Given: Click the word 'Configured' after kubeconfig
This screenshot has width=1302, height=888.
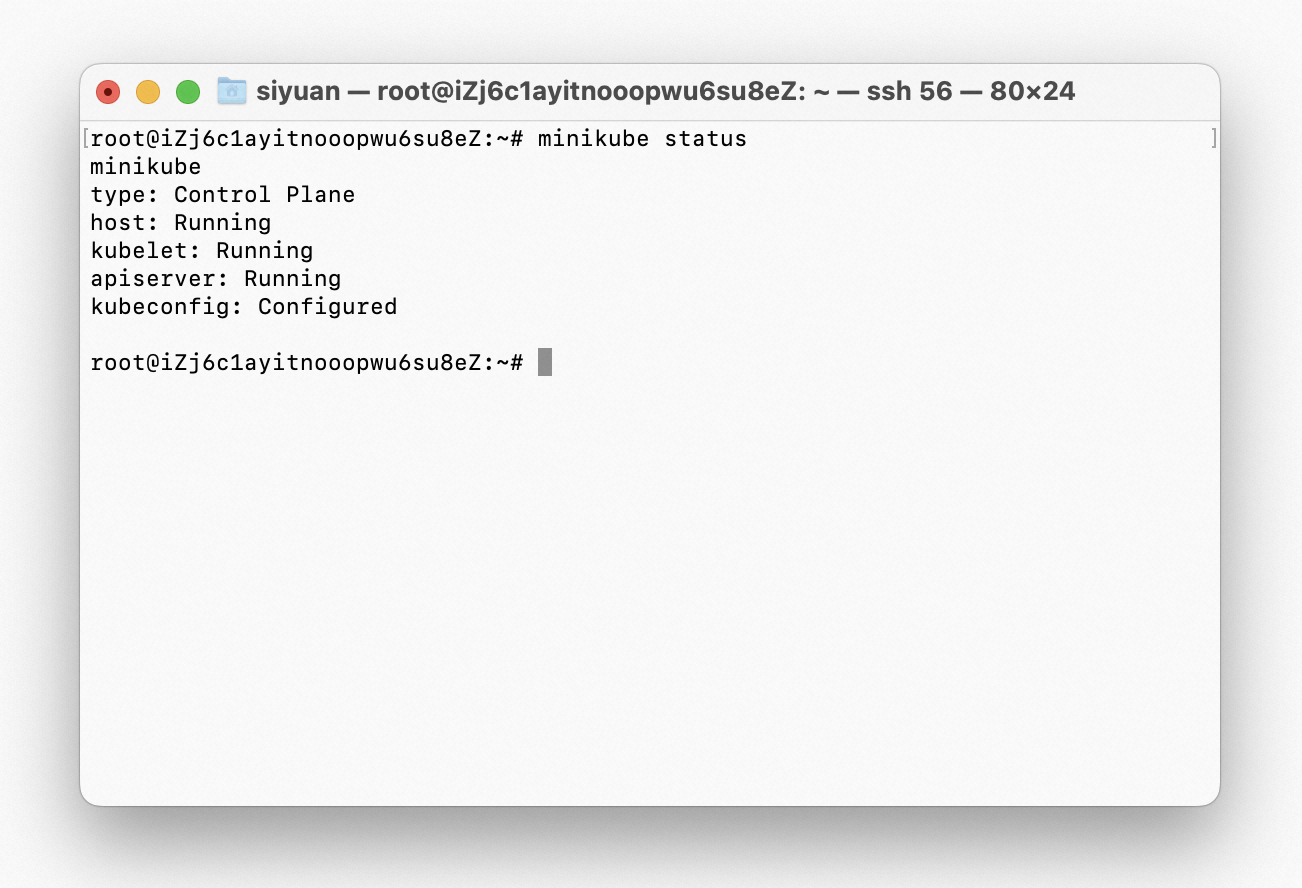Looking at the screenshot, I should tap(328, 306).
